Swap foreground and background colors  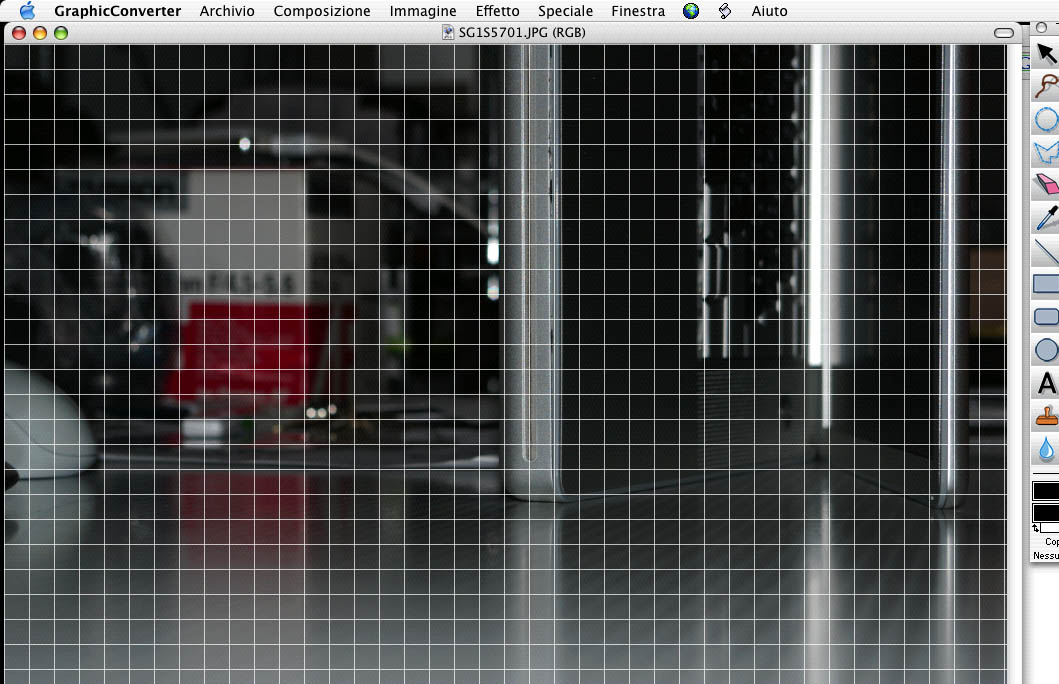1037,527
